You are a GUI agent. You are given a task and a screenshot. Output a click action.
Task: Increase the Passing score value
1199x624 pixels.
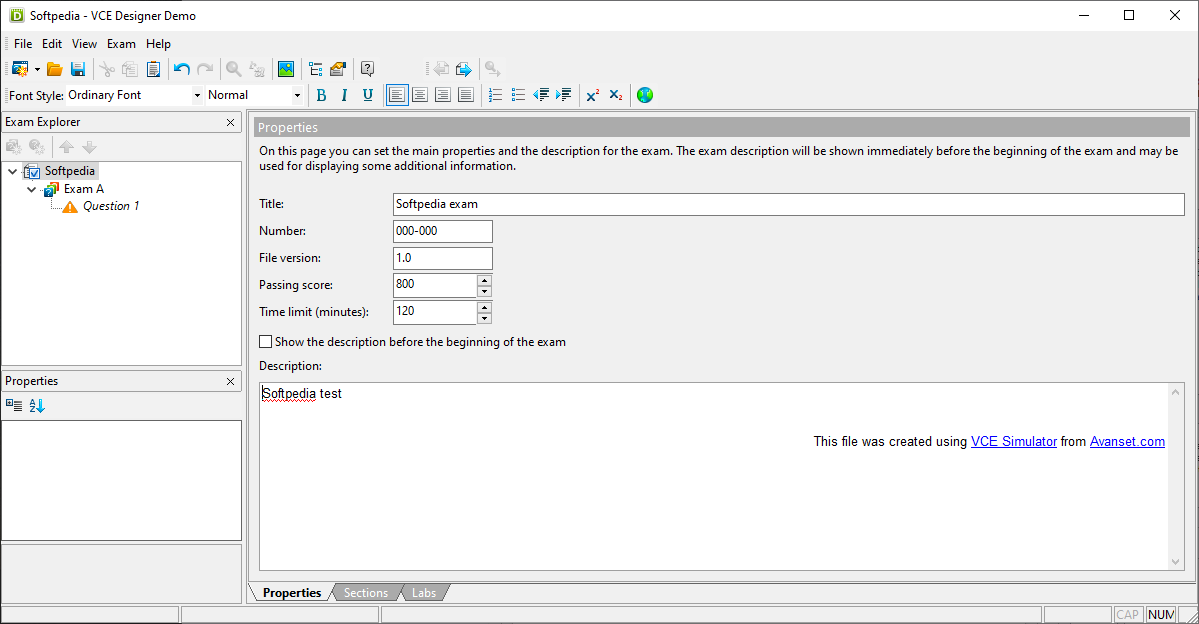click(484, 280)
